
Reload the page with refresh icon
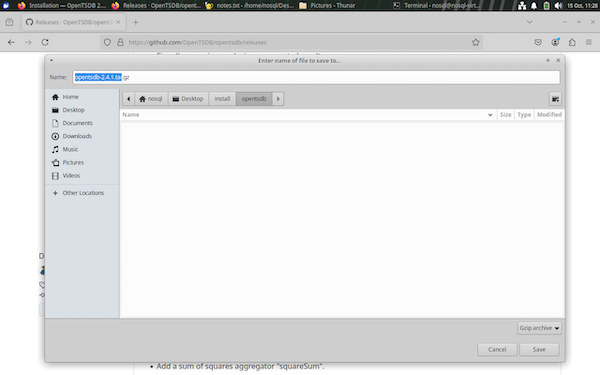pos(45,42)
